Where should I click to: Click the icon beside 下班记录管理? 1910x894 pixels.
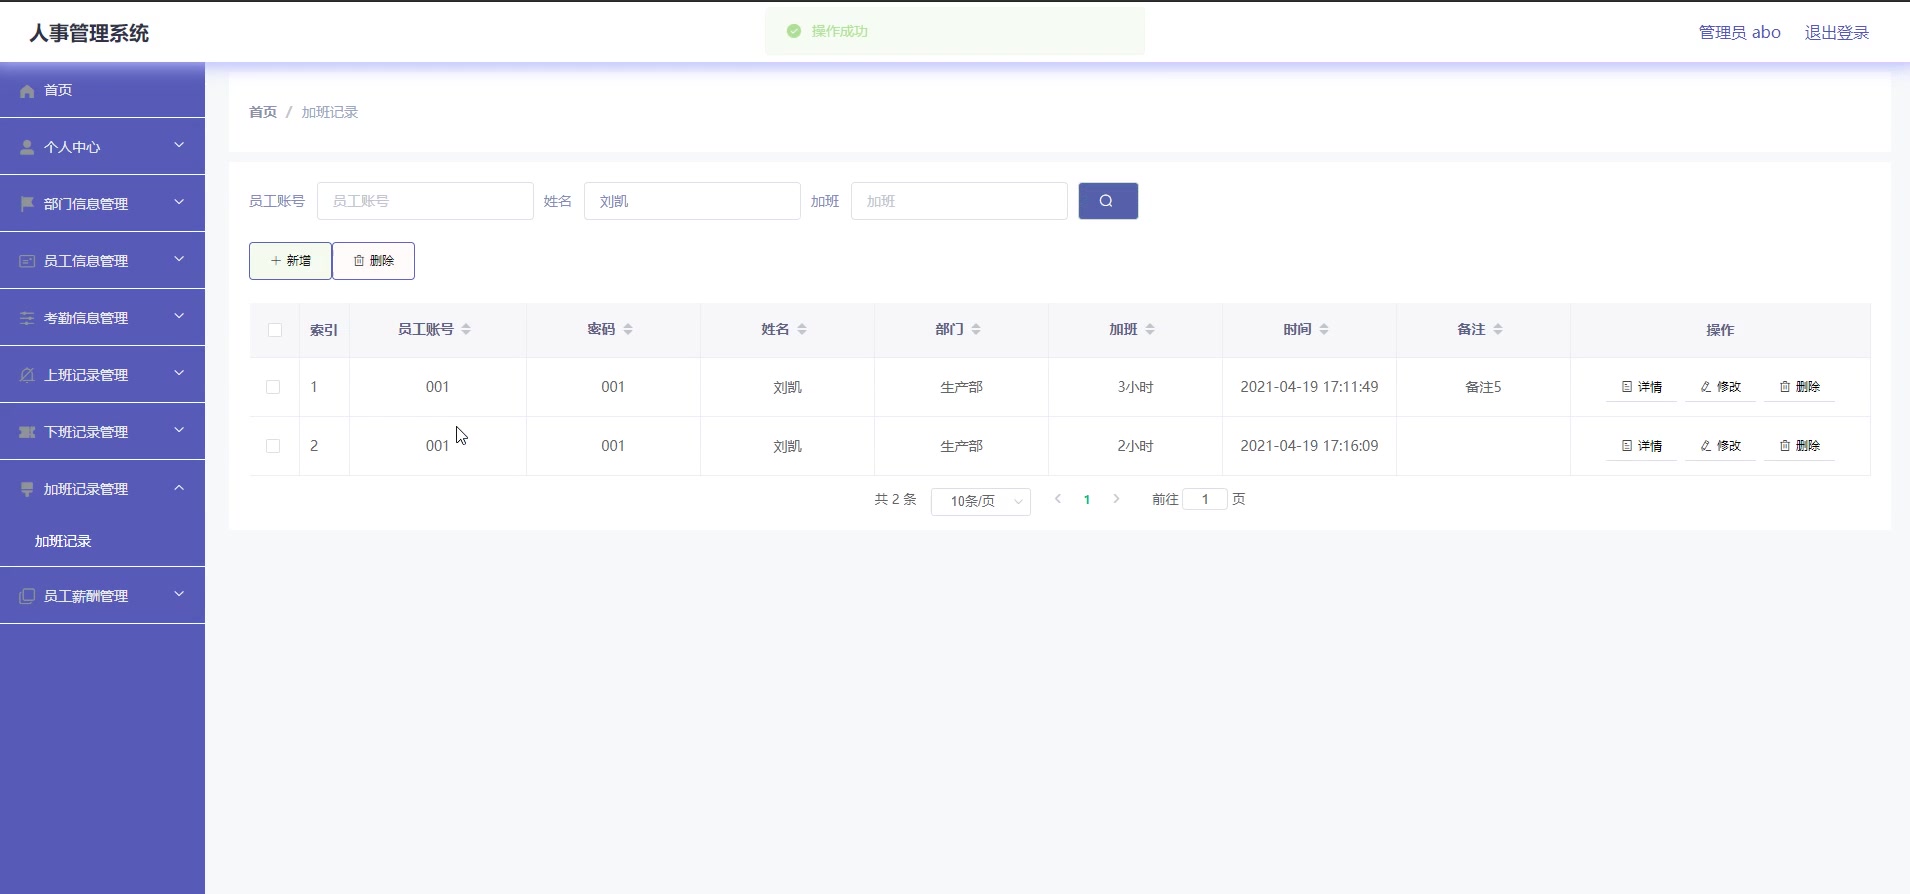[27, 432]
